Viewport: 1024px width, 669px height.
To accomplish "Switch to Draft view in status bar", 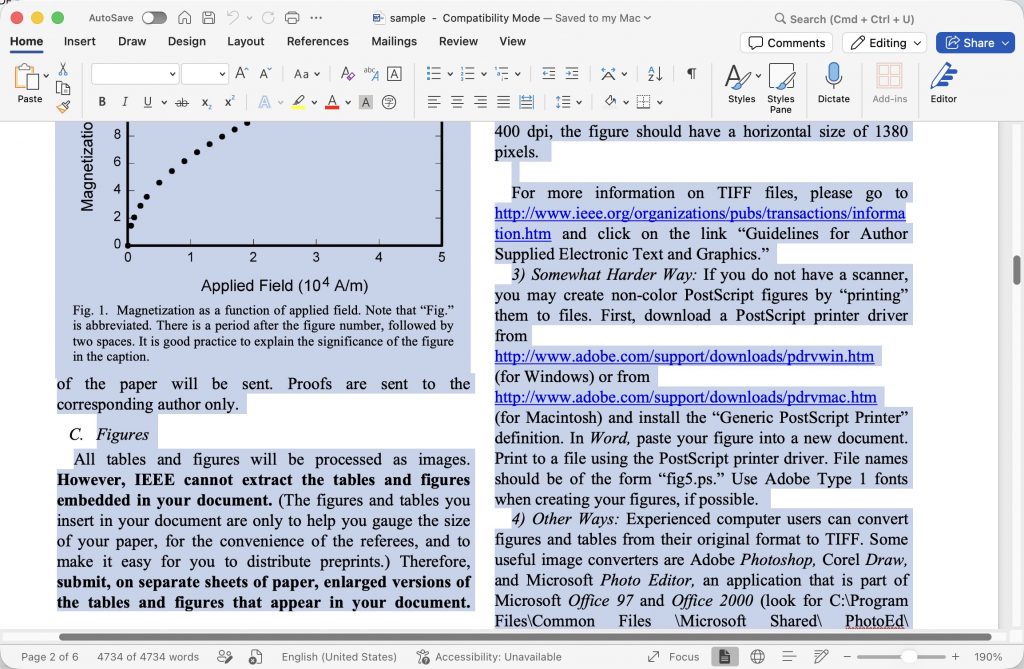I will (821, 657).
